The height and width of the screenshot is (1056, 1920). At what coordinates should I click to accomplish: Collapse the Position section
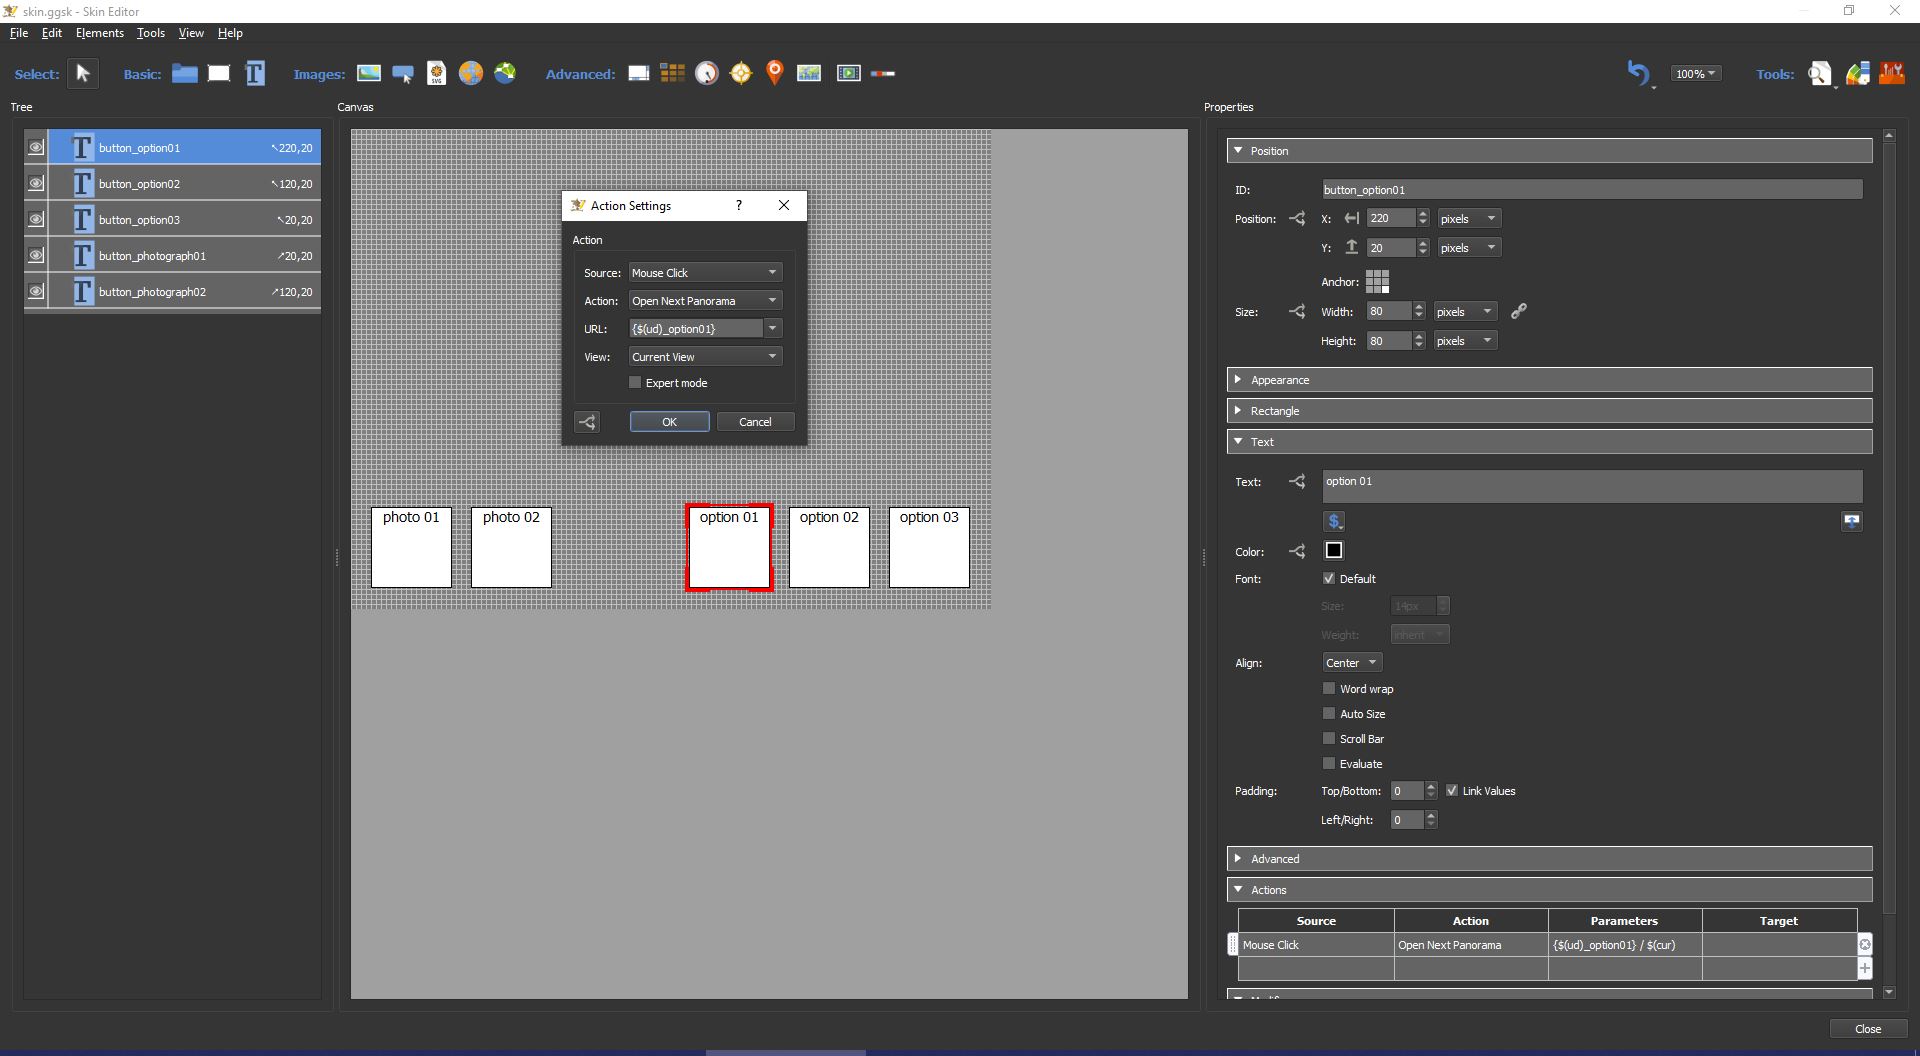point(1549,151)
